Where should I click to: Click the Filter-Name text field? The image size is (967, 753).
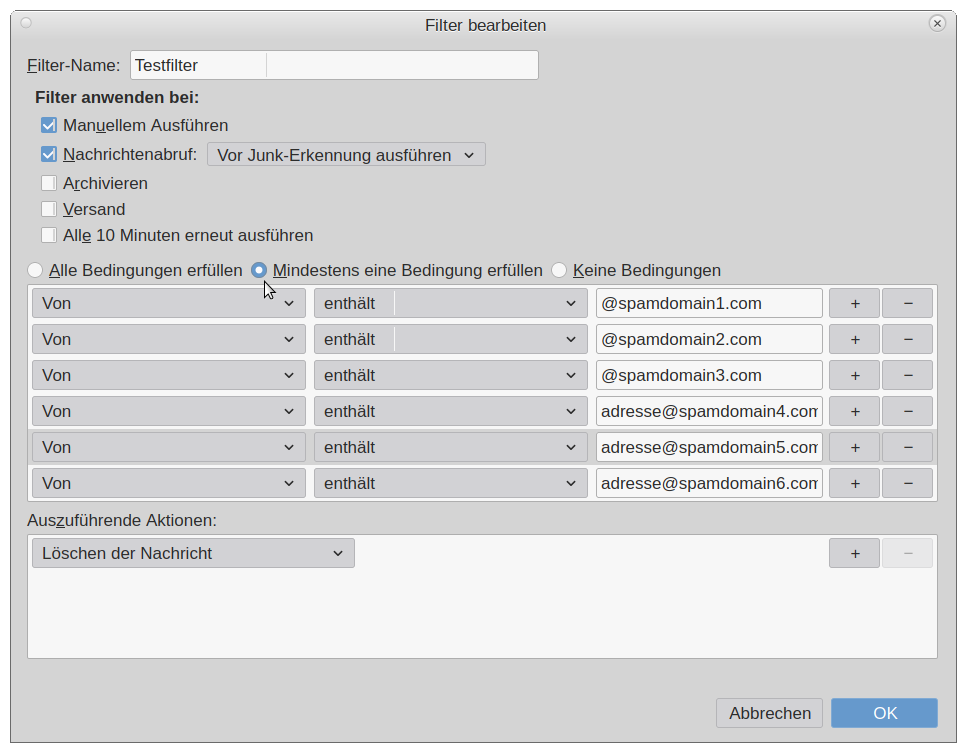[334, 65]
